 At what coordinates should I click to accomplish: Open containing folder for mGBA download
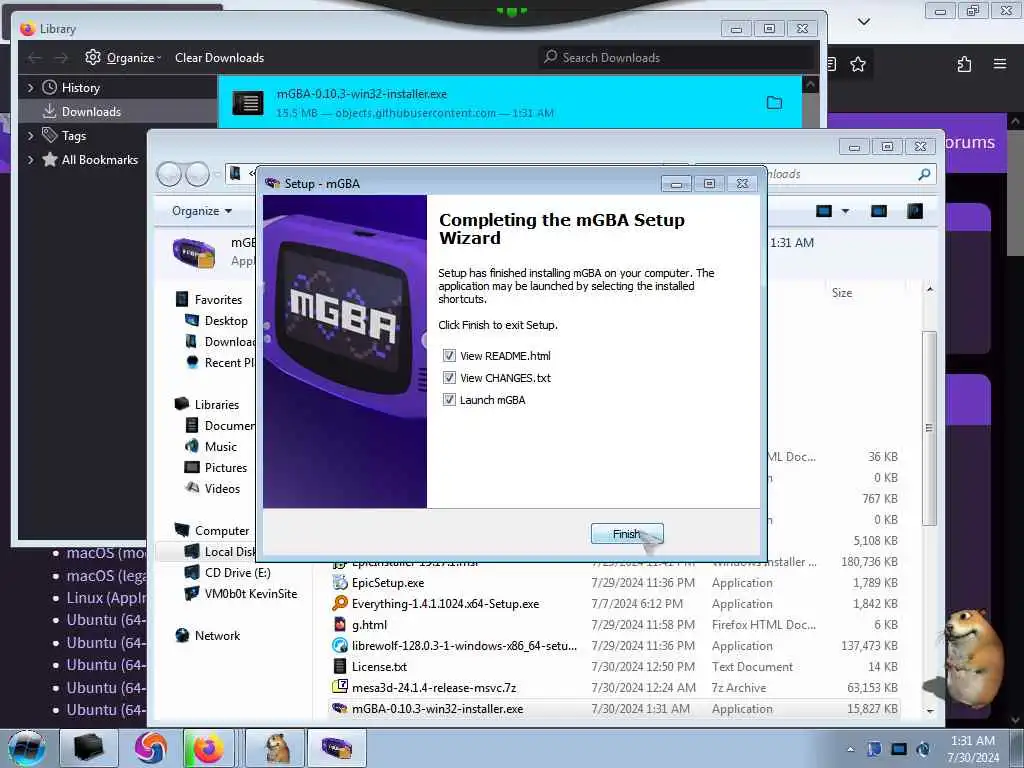775,103
